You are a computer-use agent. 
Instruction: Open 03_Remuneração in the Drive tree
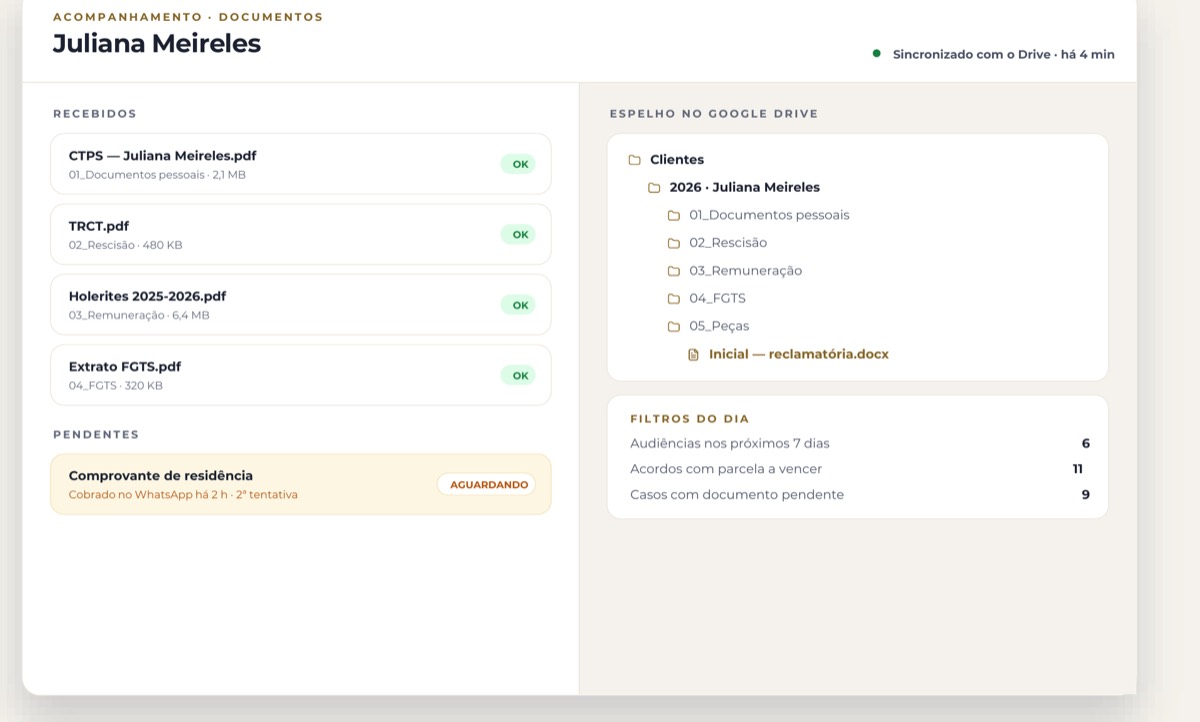point(745,271)
